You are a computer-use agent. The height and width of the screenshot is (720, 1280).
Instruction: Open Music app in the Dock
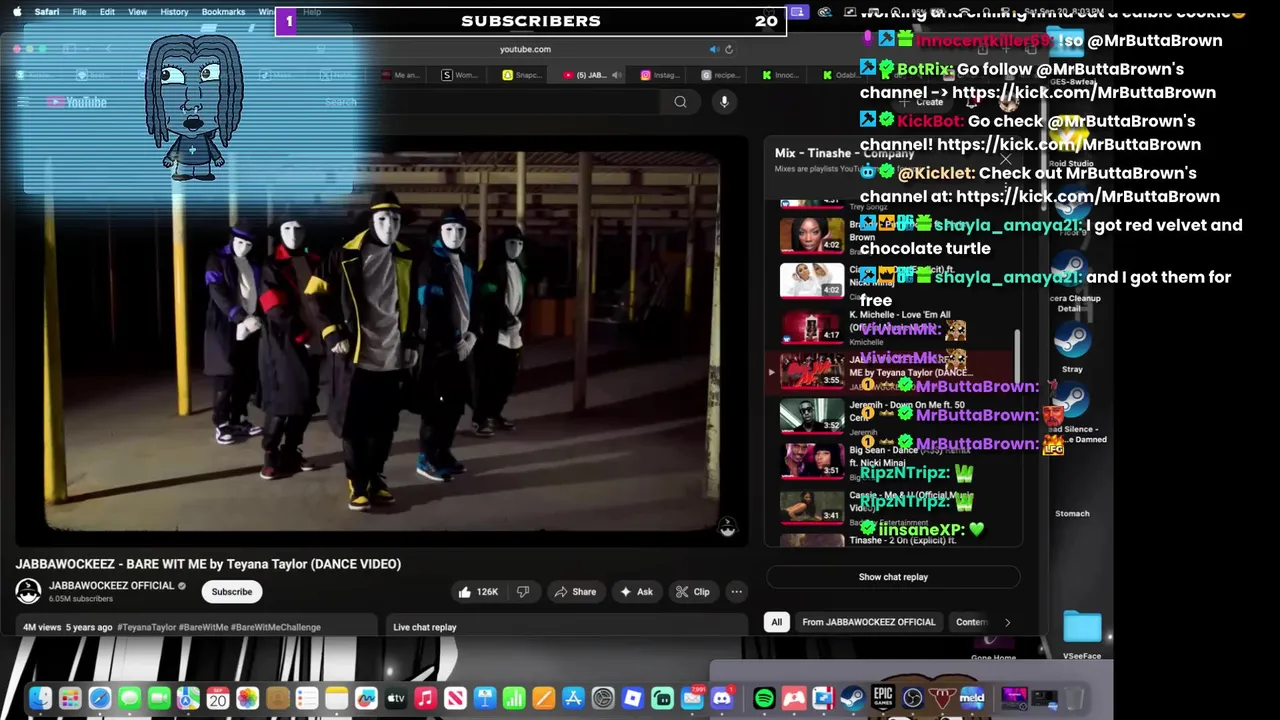(425, 698)
